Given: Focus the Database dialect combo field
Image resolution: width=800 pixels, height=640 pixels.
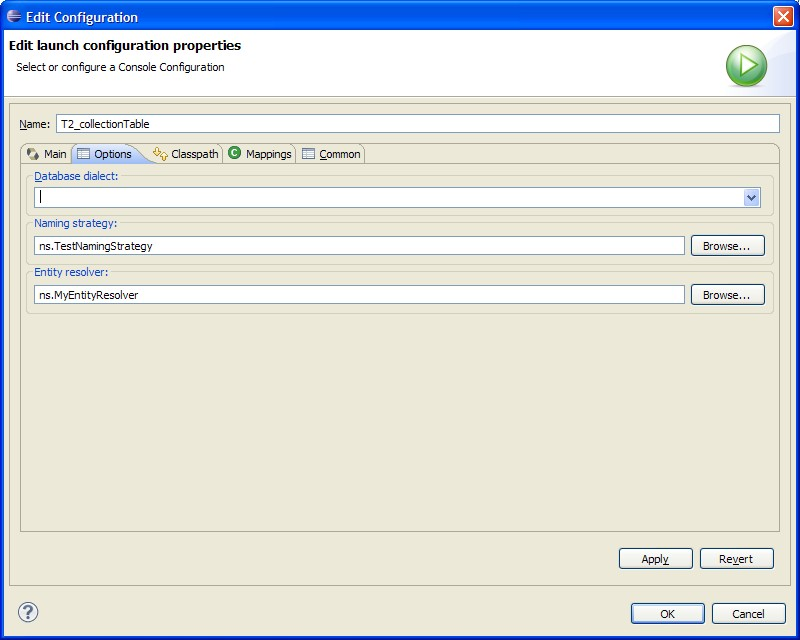Looking at the screenshot, I should 397,198.
